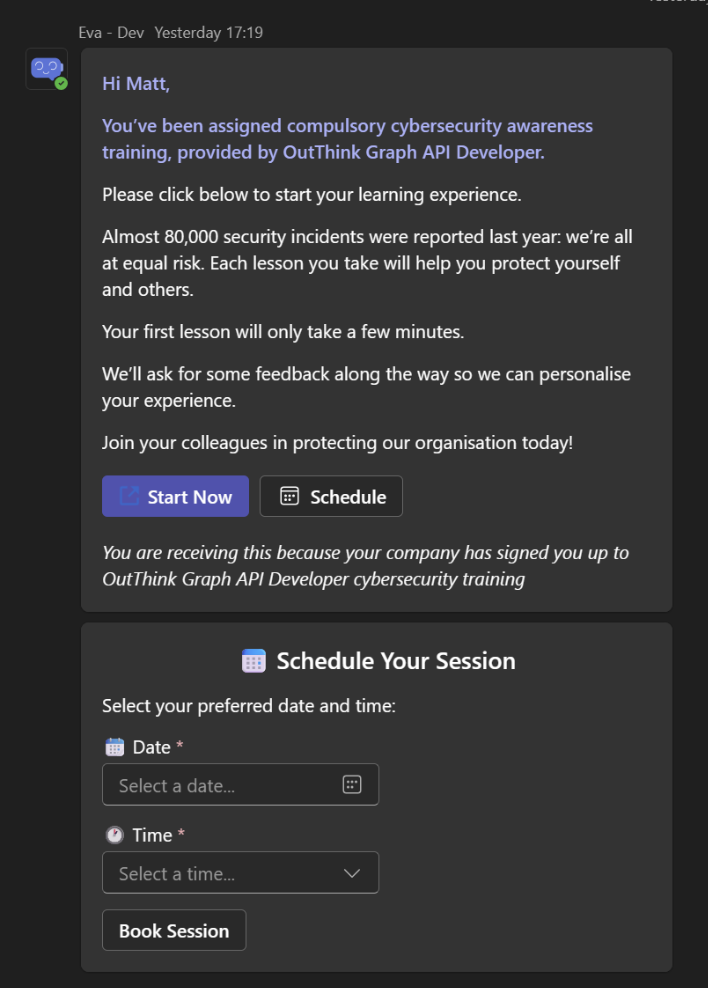708x988 pixels.
Task: Click the external-link icon in Start Now
Action: [x=129, y=497]
